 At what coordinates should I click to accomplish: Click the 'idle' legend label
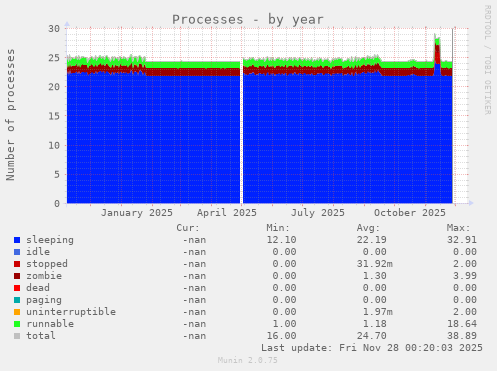pos(38,252)
